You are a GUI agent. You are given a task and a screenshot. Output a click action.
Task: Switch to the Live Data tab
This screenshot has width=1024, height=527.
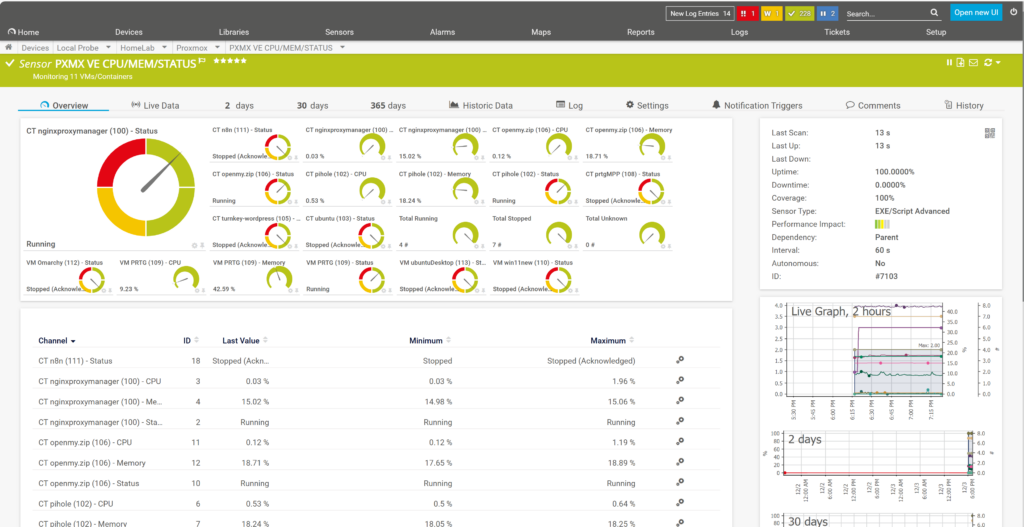[155, 105]
